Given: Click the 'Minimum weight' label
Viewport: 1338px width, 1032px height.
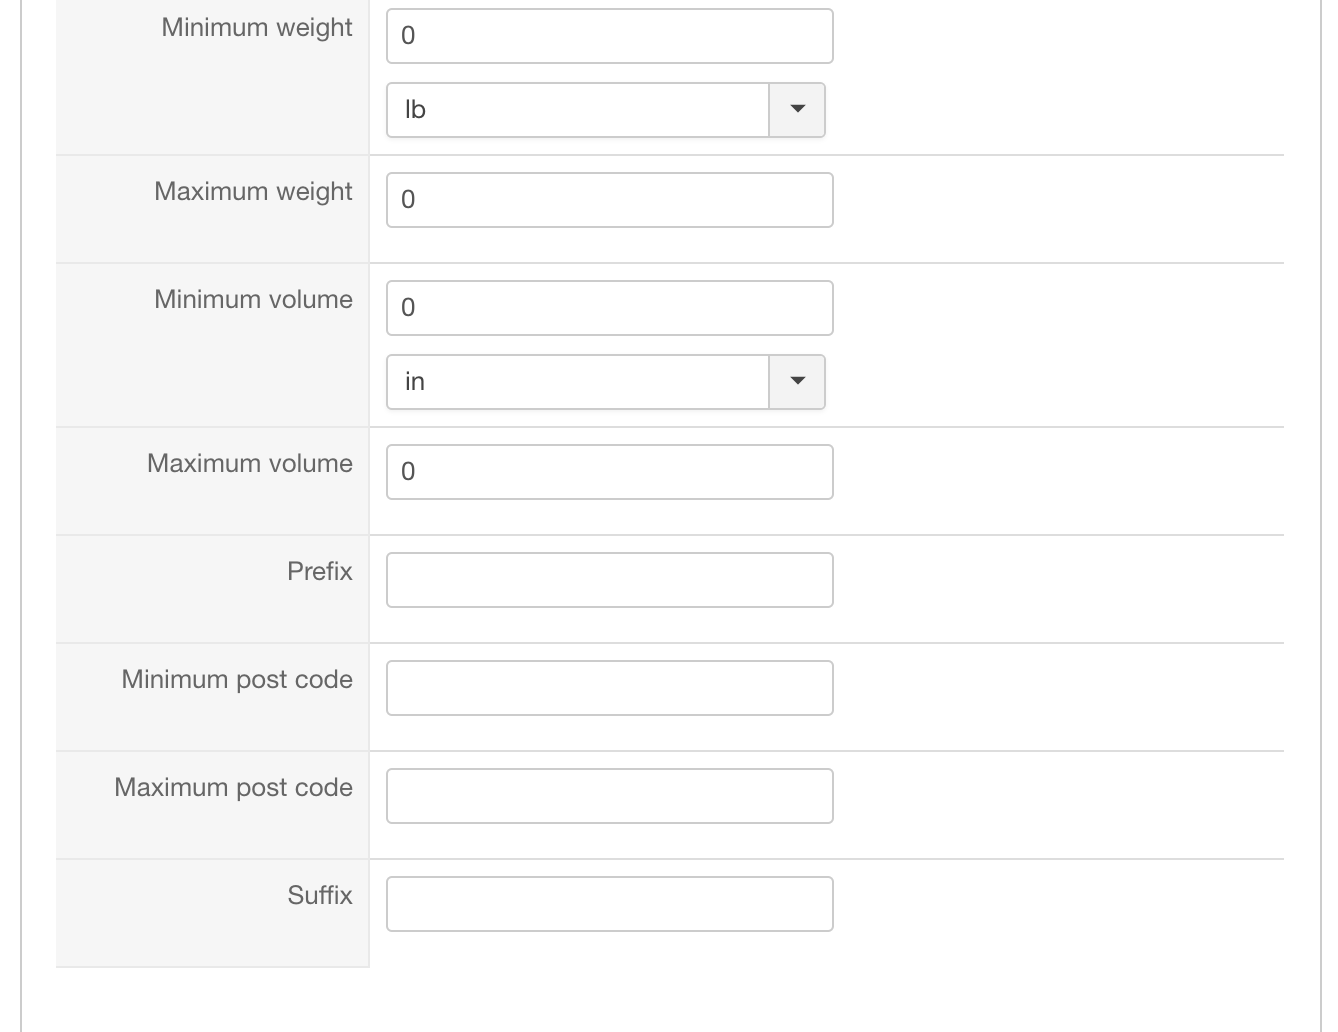Looking at the screenshot, I should [257, 28].
